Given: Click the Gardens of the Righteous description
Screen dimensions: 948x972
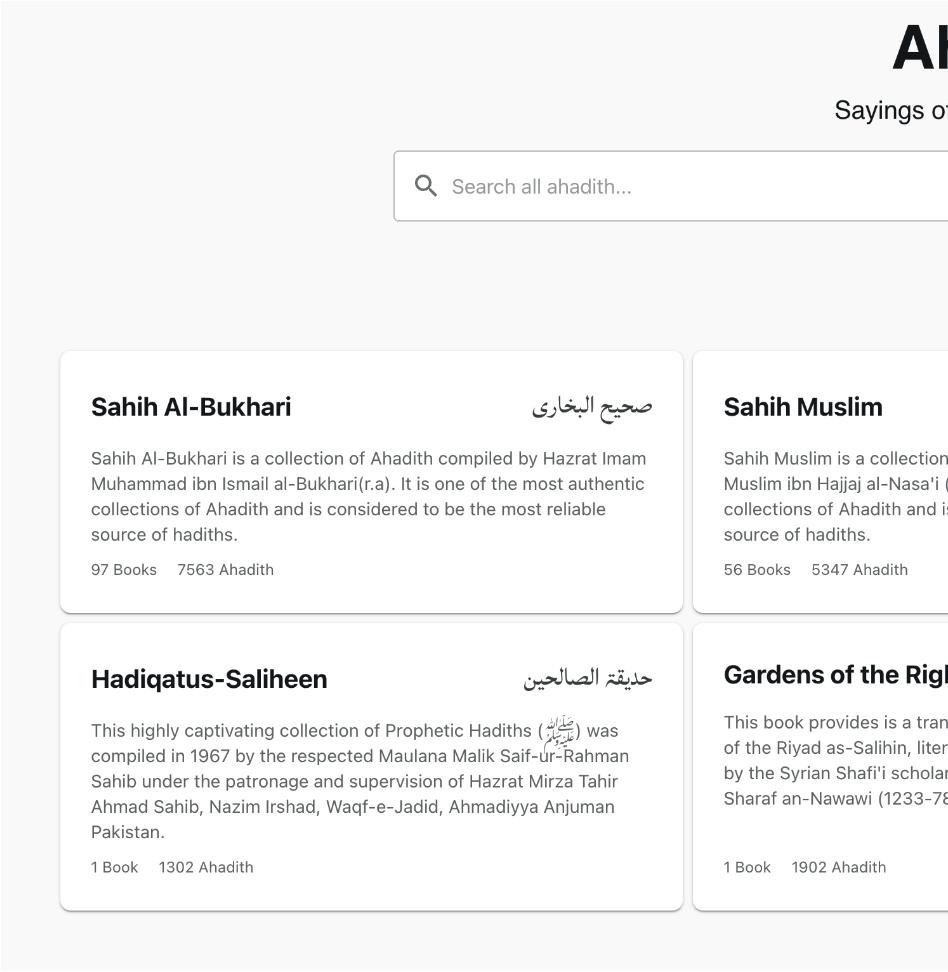Looking at the screenshot, I should pos(835,760).
